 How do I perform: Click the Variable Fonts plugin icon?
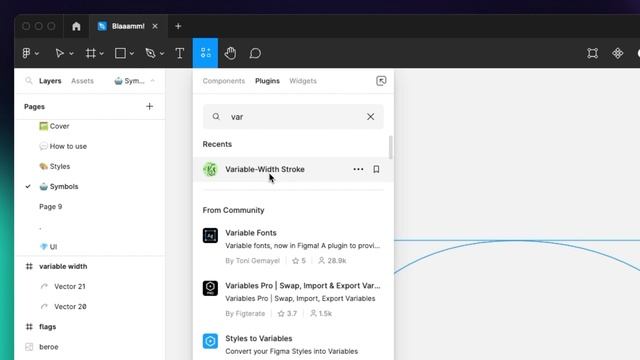[x=210, y=236]
